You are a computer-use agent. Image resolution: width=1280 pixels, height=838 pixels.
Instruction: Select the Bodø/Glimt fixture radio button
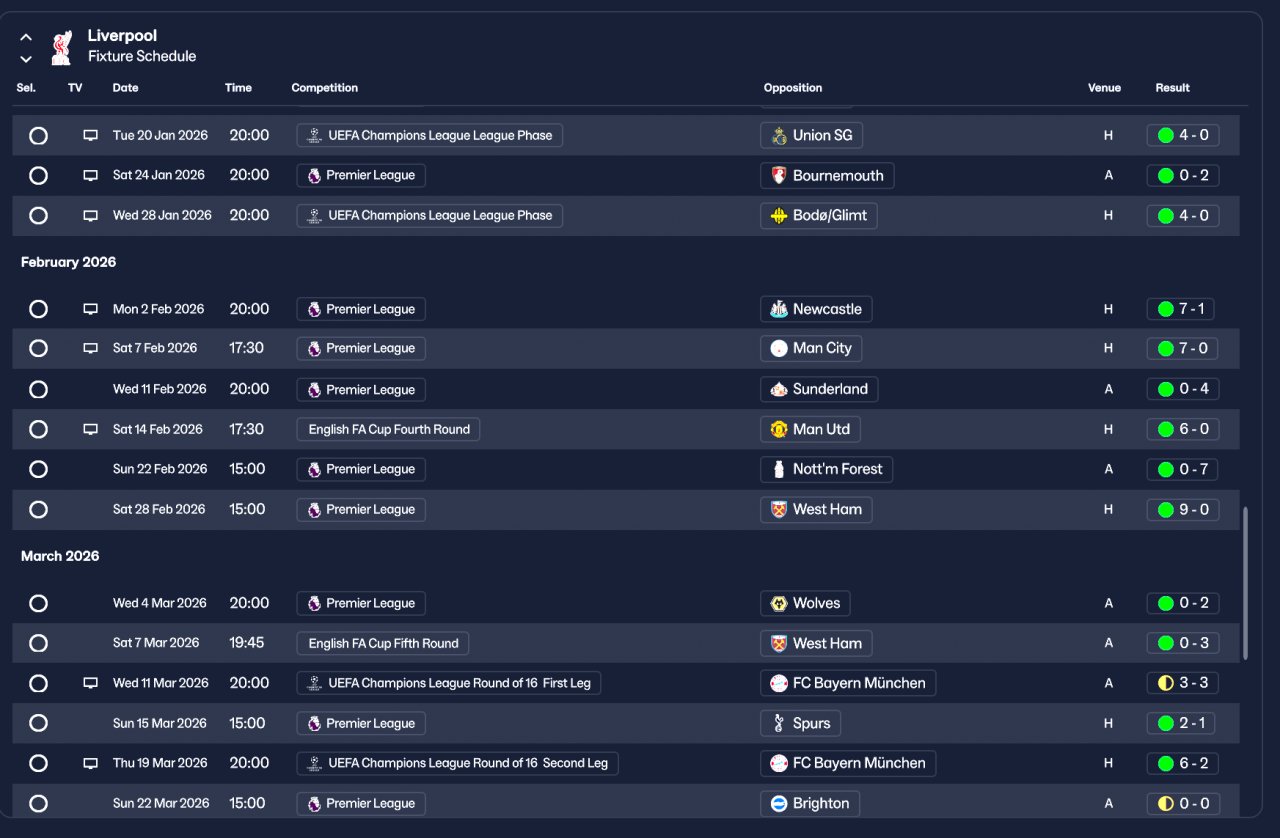38,215
